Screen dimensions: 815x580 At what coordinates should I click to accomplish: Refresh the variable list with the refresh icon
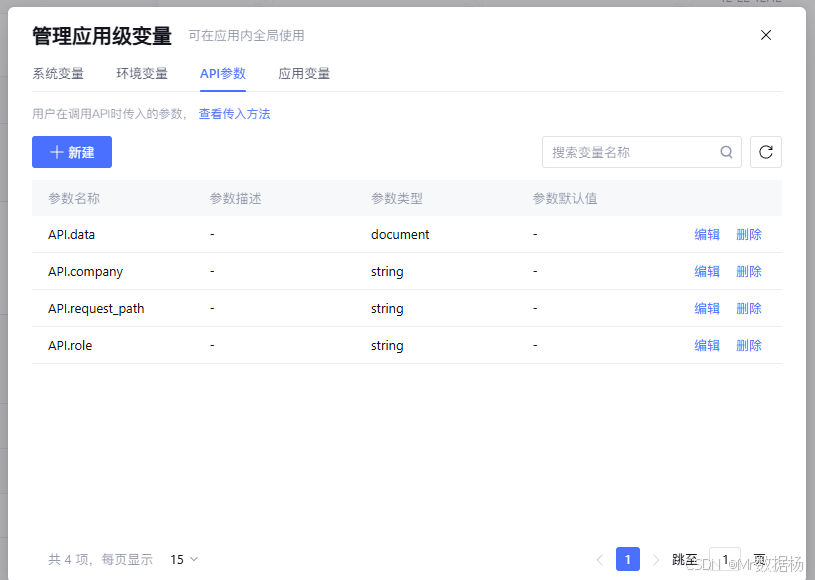[765, 151]
